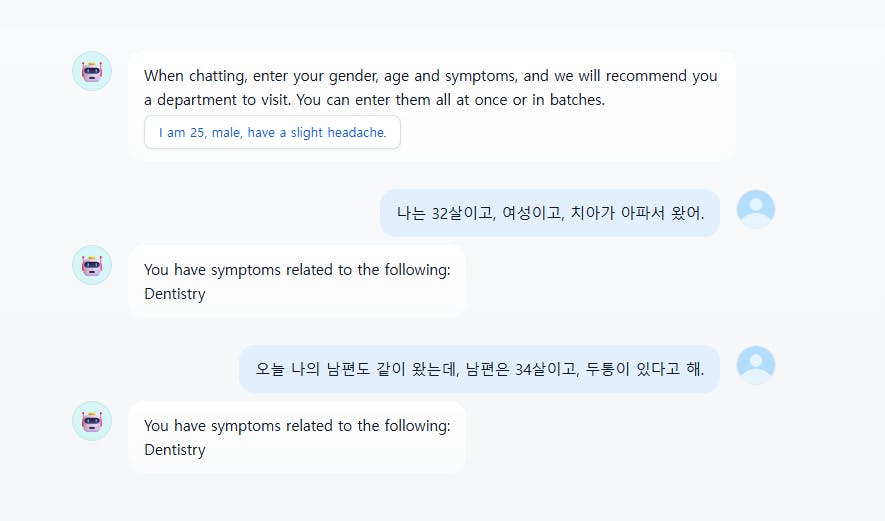Select the "I am 25, male" suggestion chip
Viewport: 885px width, 521px height.
pos(272,132)
